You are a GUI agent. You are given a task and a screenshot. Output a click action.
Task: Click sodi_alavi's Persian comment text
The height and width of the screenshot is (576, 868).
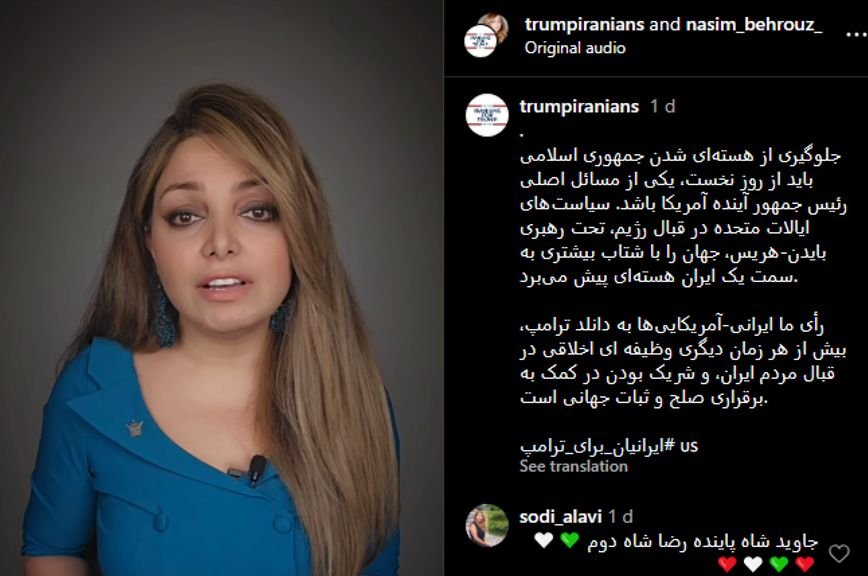pos(702,542)
